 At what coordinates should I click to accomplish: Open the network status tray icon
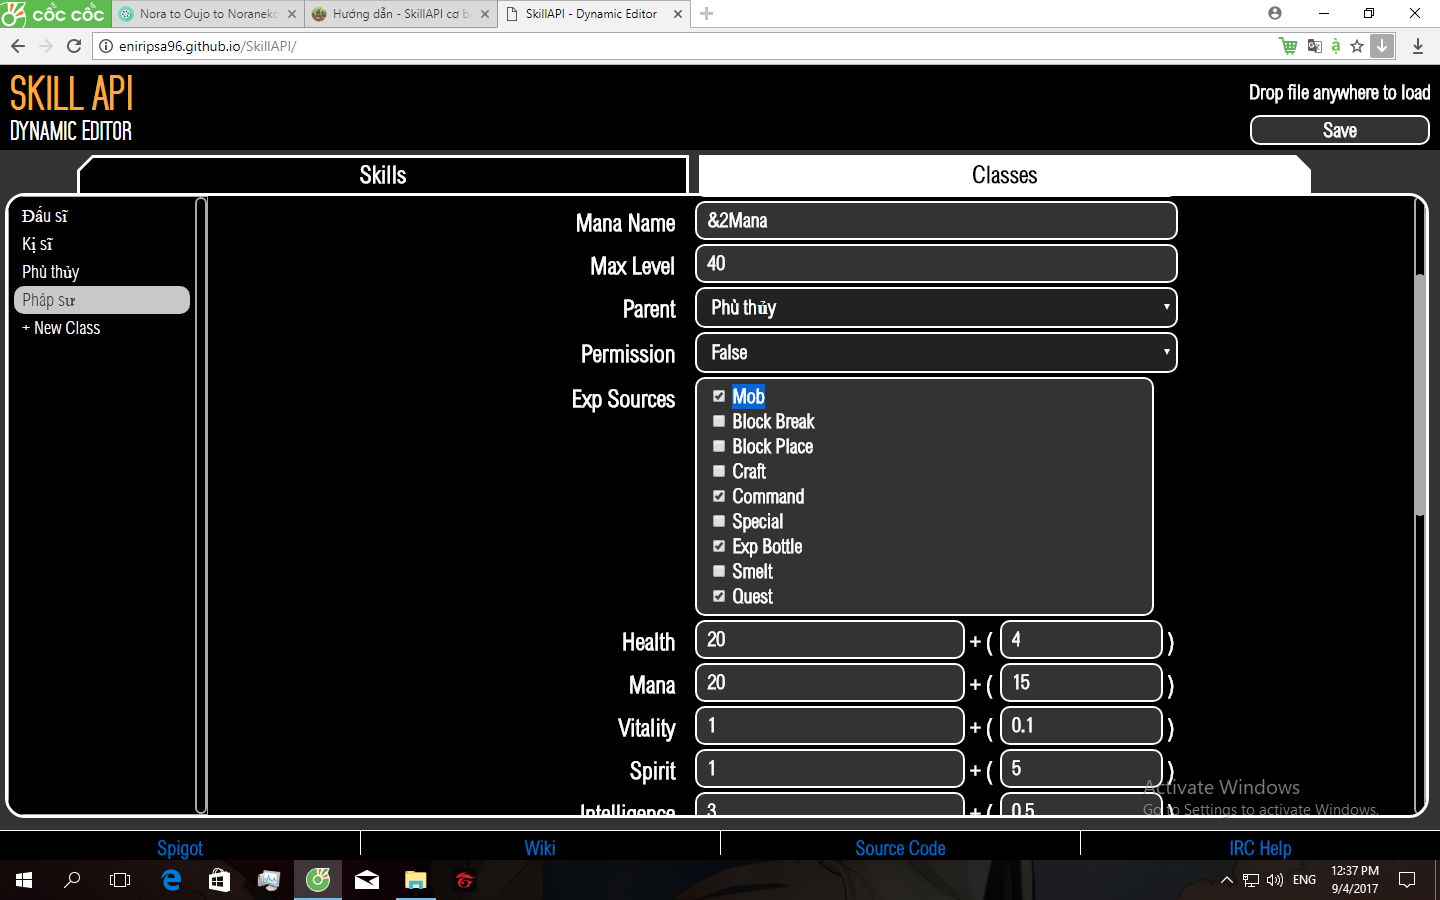click(x=1250, y=880)
